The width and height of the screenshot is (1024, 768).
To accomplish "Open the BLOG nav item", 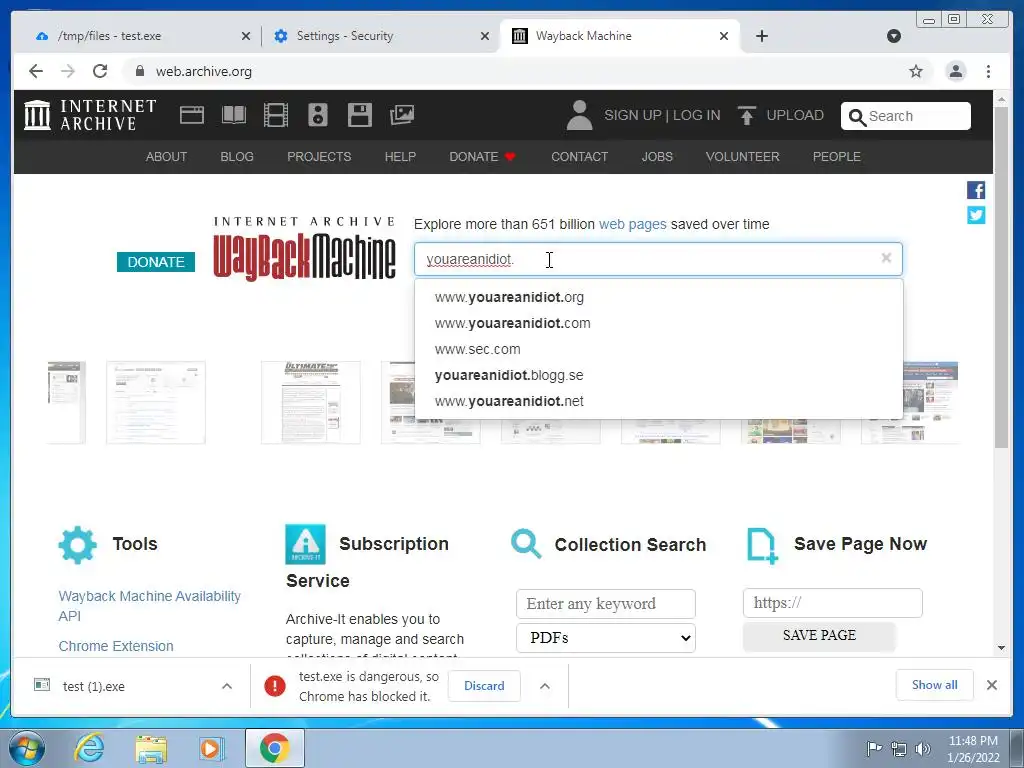I will point(237,157).
